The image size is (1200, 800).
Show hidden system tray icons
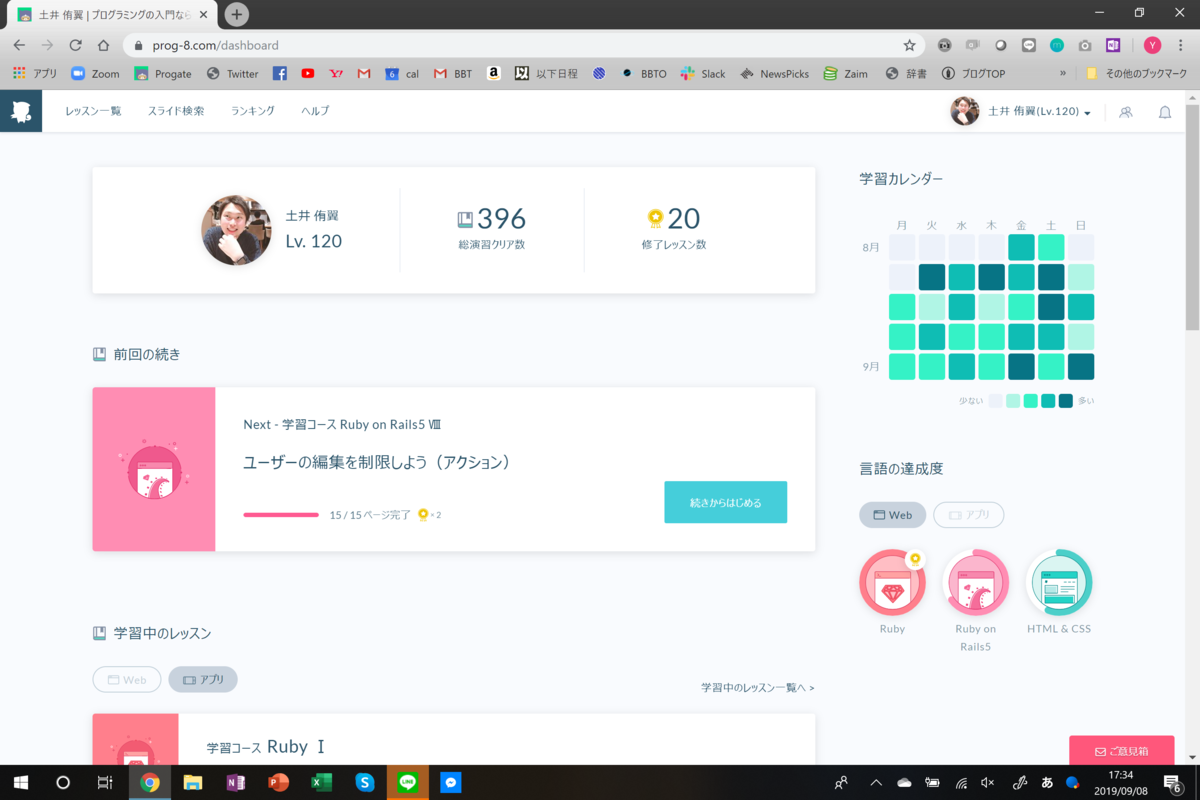[x=876, y=783]
